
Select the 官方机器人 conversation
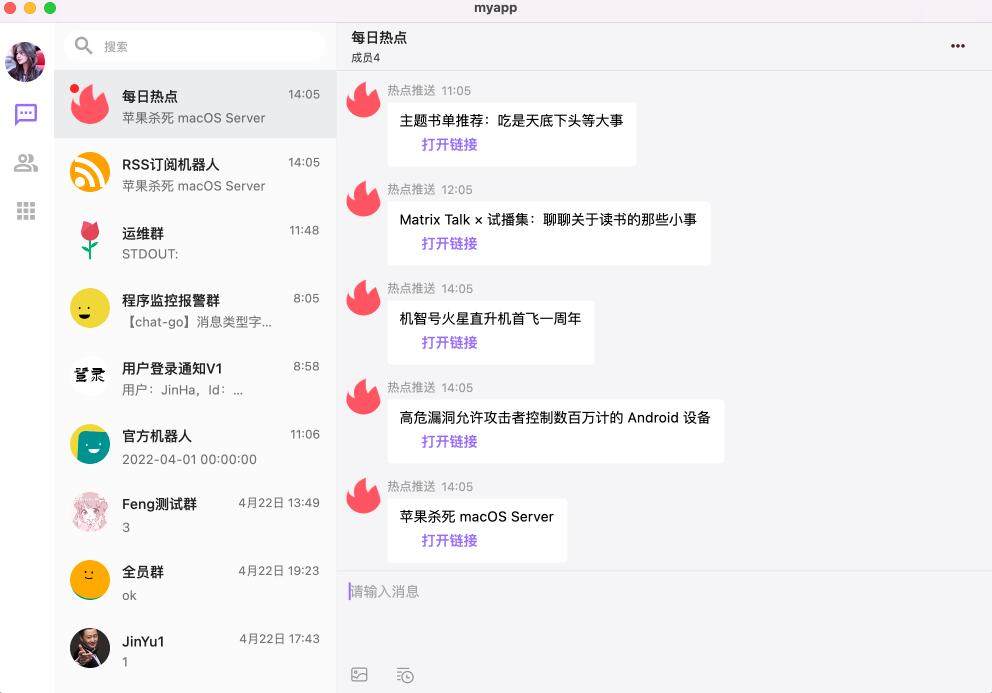[x=195, y=444]
